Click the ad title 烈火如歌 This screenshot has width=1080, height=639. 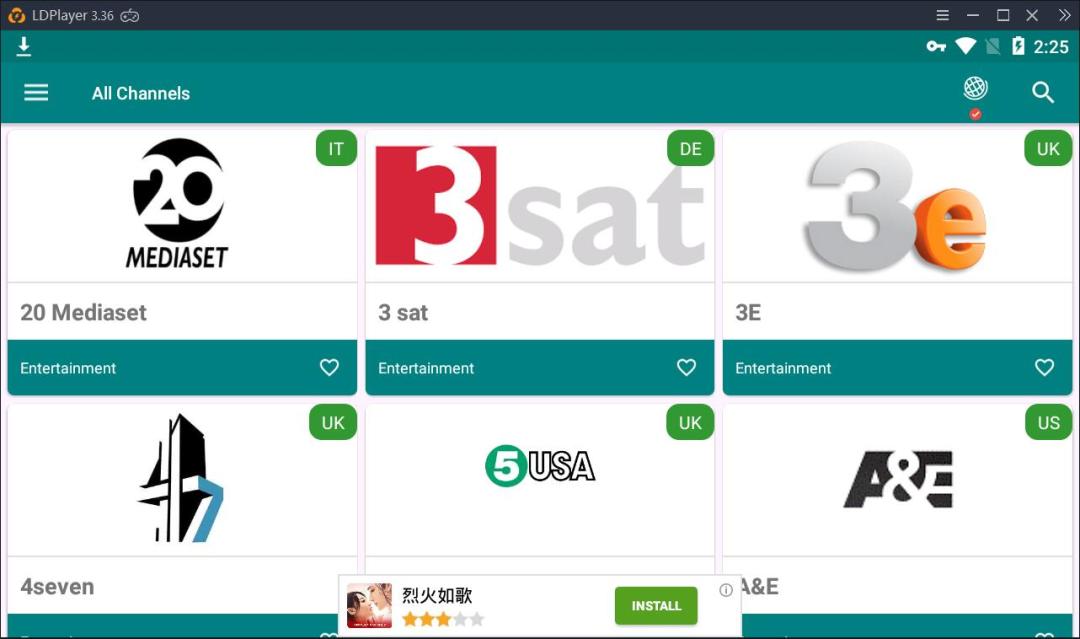pos(437,595)
